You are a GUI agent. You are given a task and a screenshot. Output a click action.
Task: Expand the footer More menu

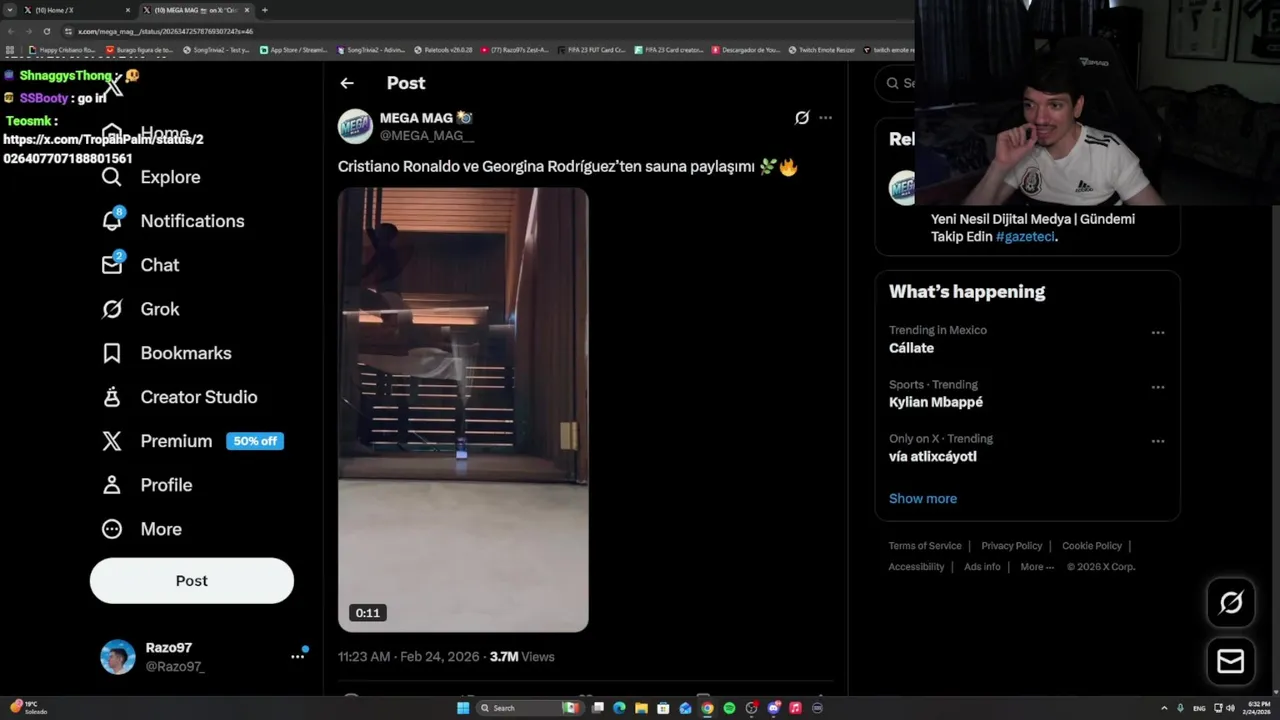pyautogui.click(x=1037, y=567)
